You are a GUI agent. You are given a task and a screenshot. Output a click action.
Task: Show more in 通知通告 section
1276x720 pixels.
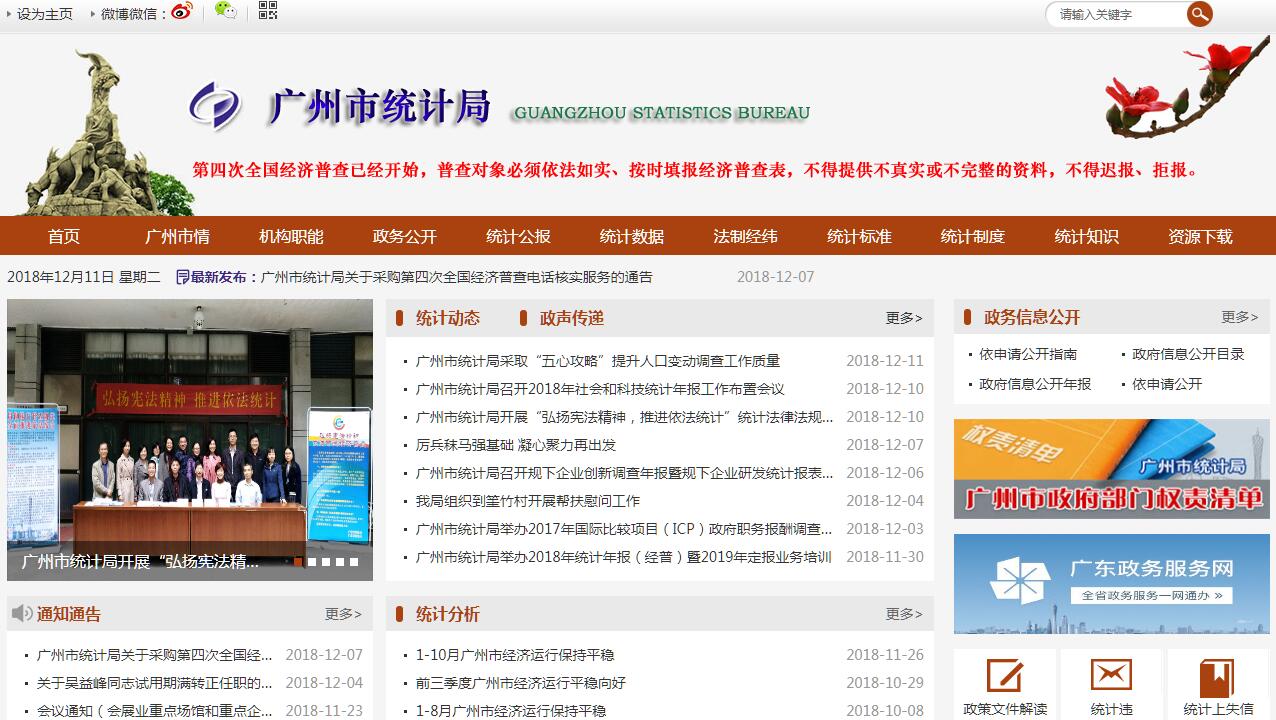343,614
